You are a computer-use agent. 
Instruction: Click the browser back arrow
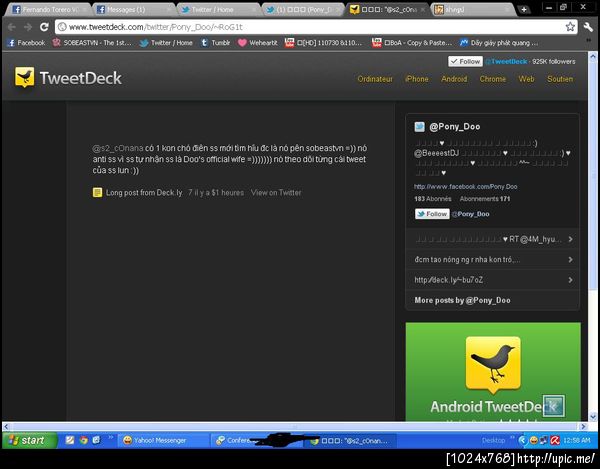coord(12,27)
